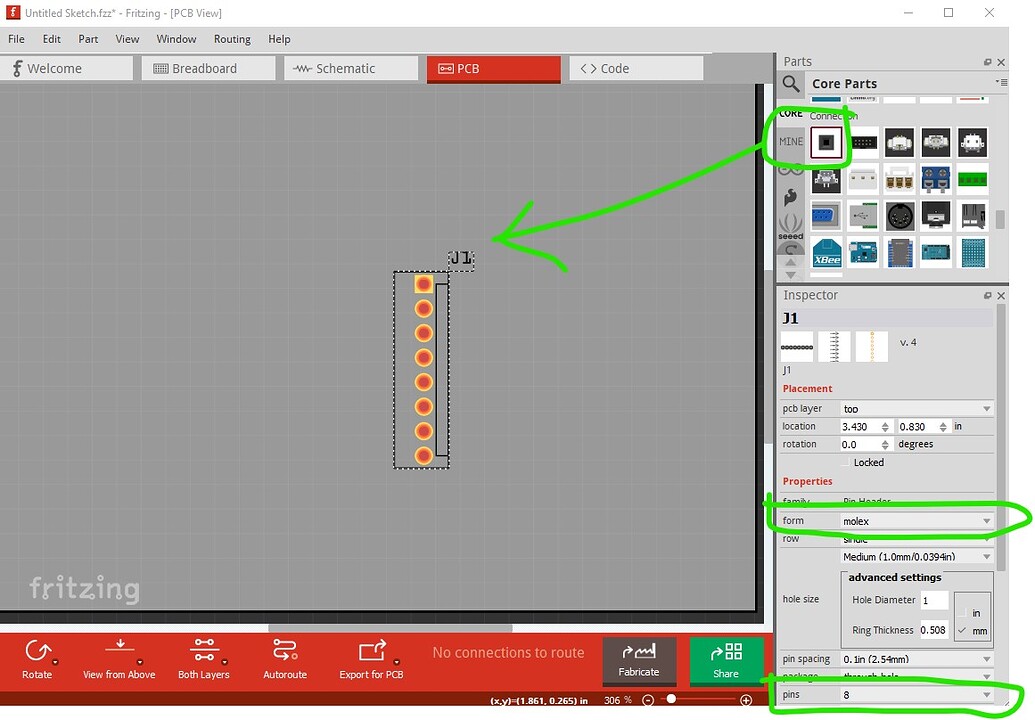Open the parts search magnifier

790,84
